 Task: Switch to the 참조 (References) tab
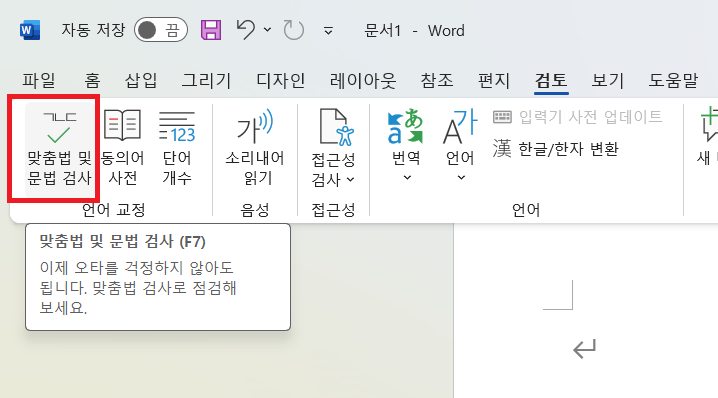tap(437, 81)
